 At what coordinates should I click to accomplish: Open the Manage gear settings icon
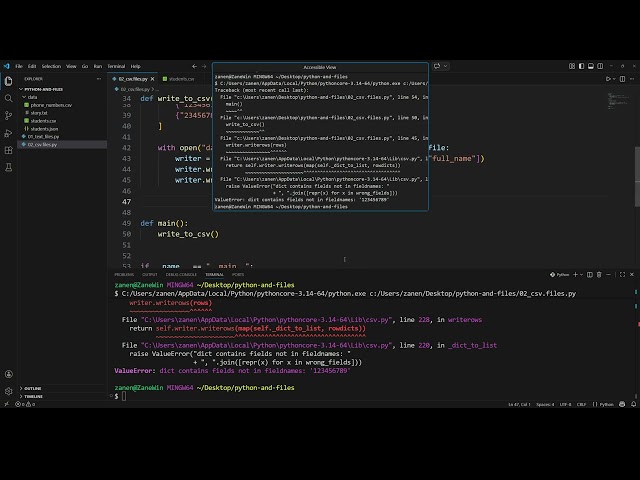8,391
